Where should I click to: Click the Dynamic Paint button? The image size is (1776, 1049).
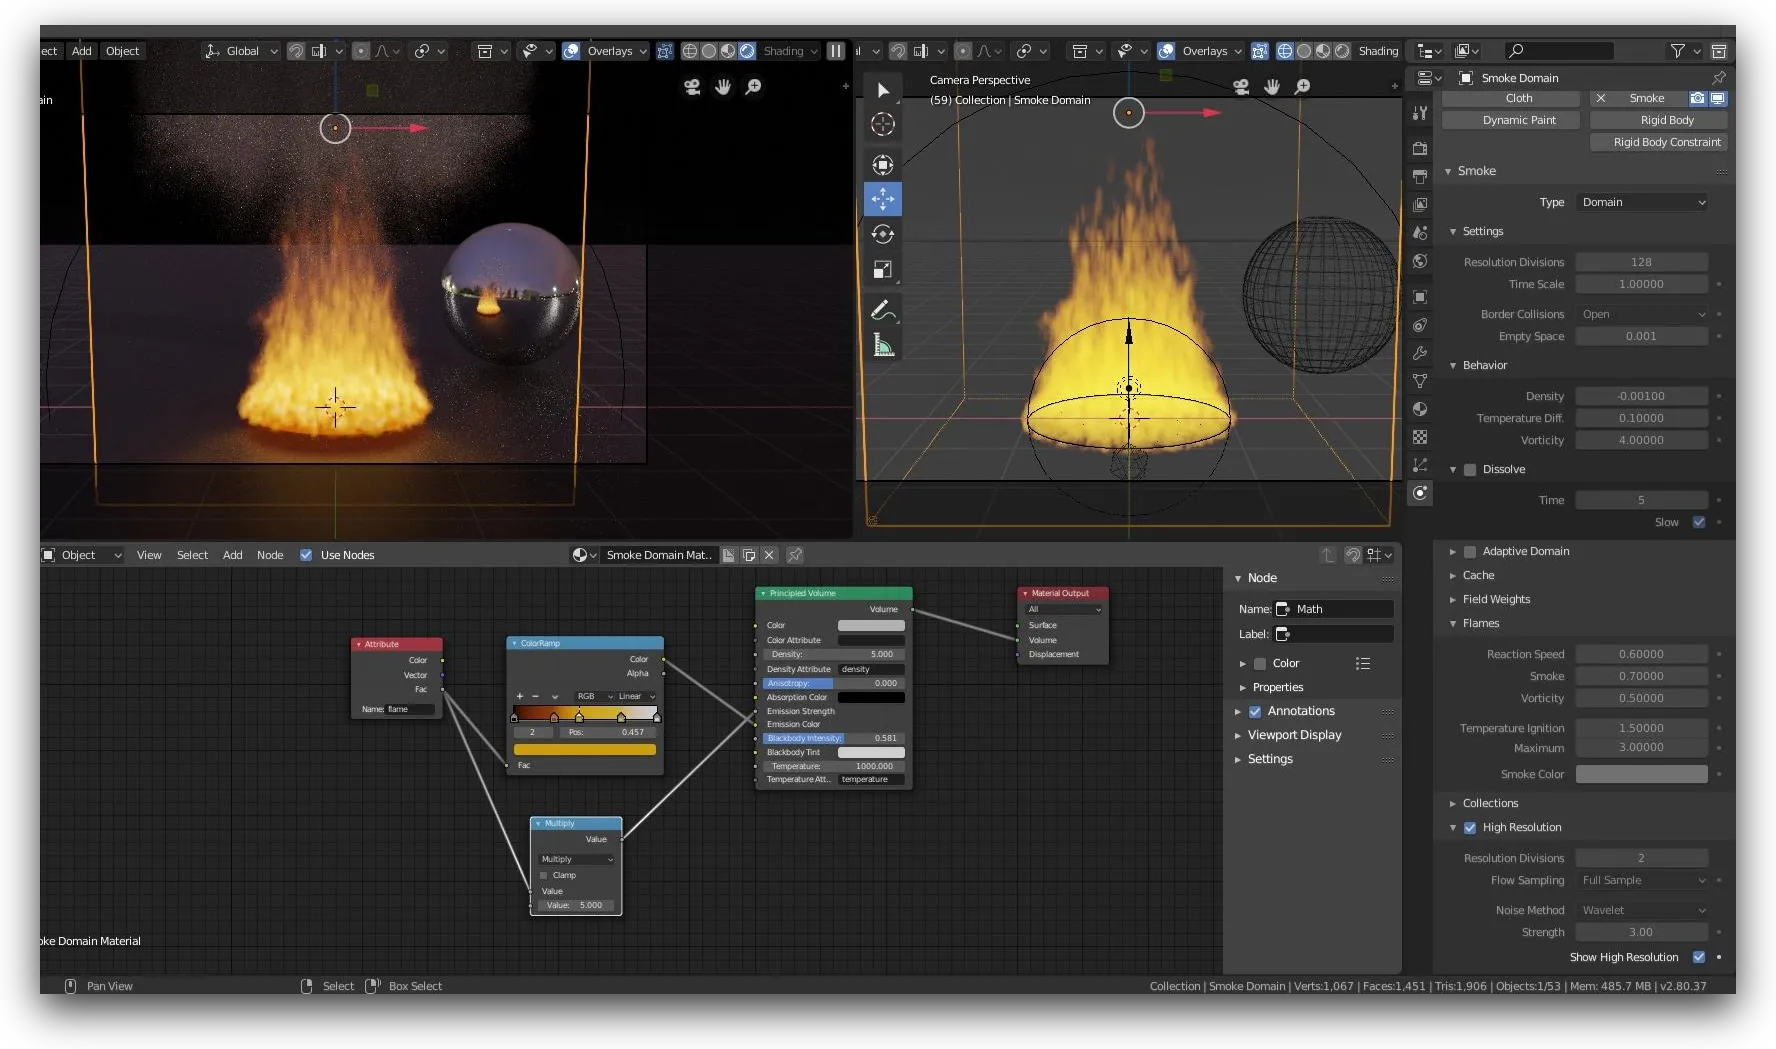point(1518,120)
